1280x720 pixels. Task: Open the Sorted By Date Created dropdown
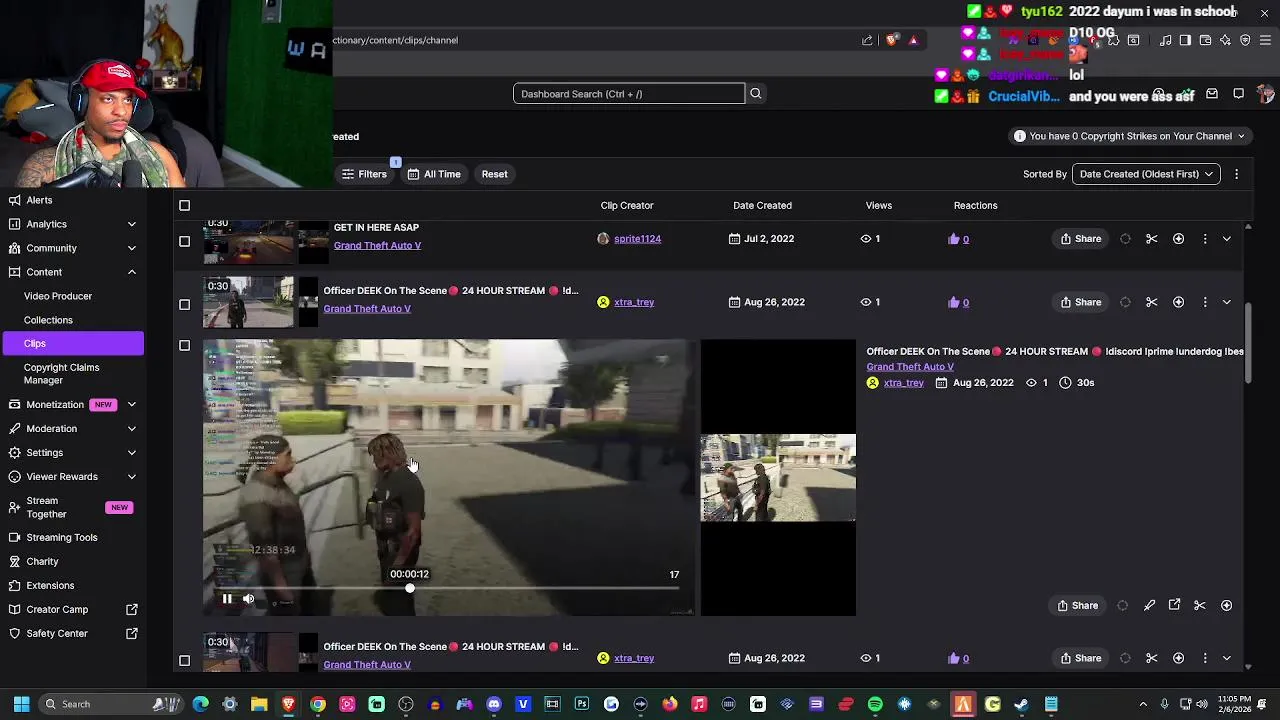1146,174
